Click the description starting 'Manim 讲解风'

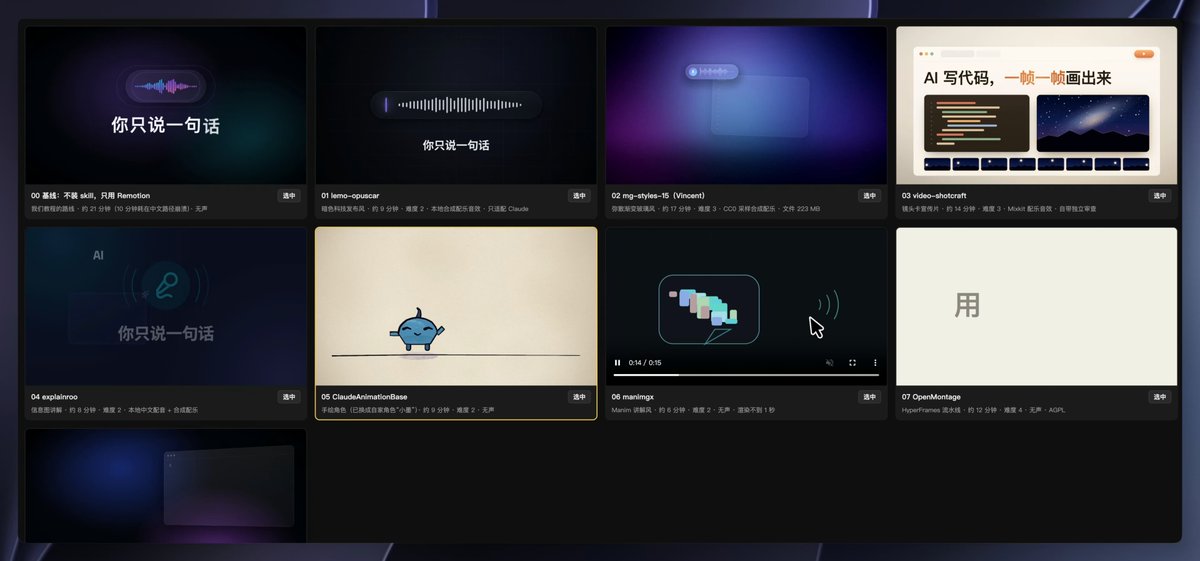tap(693, 410)
